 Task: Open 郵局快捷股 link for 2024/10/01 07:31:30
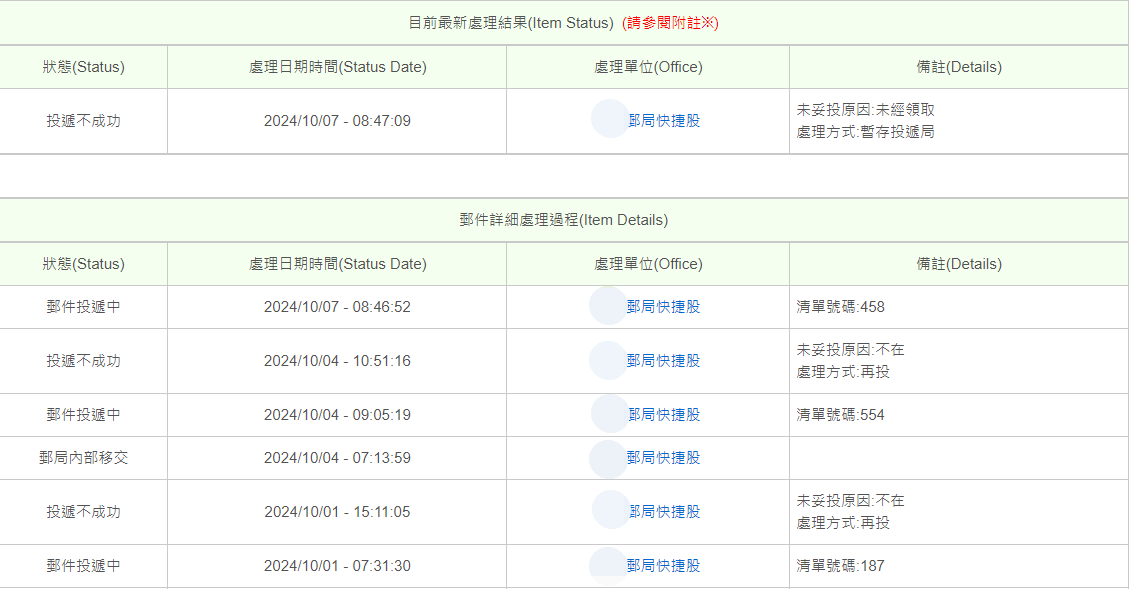click(x=663, y=566)
